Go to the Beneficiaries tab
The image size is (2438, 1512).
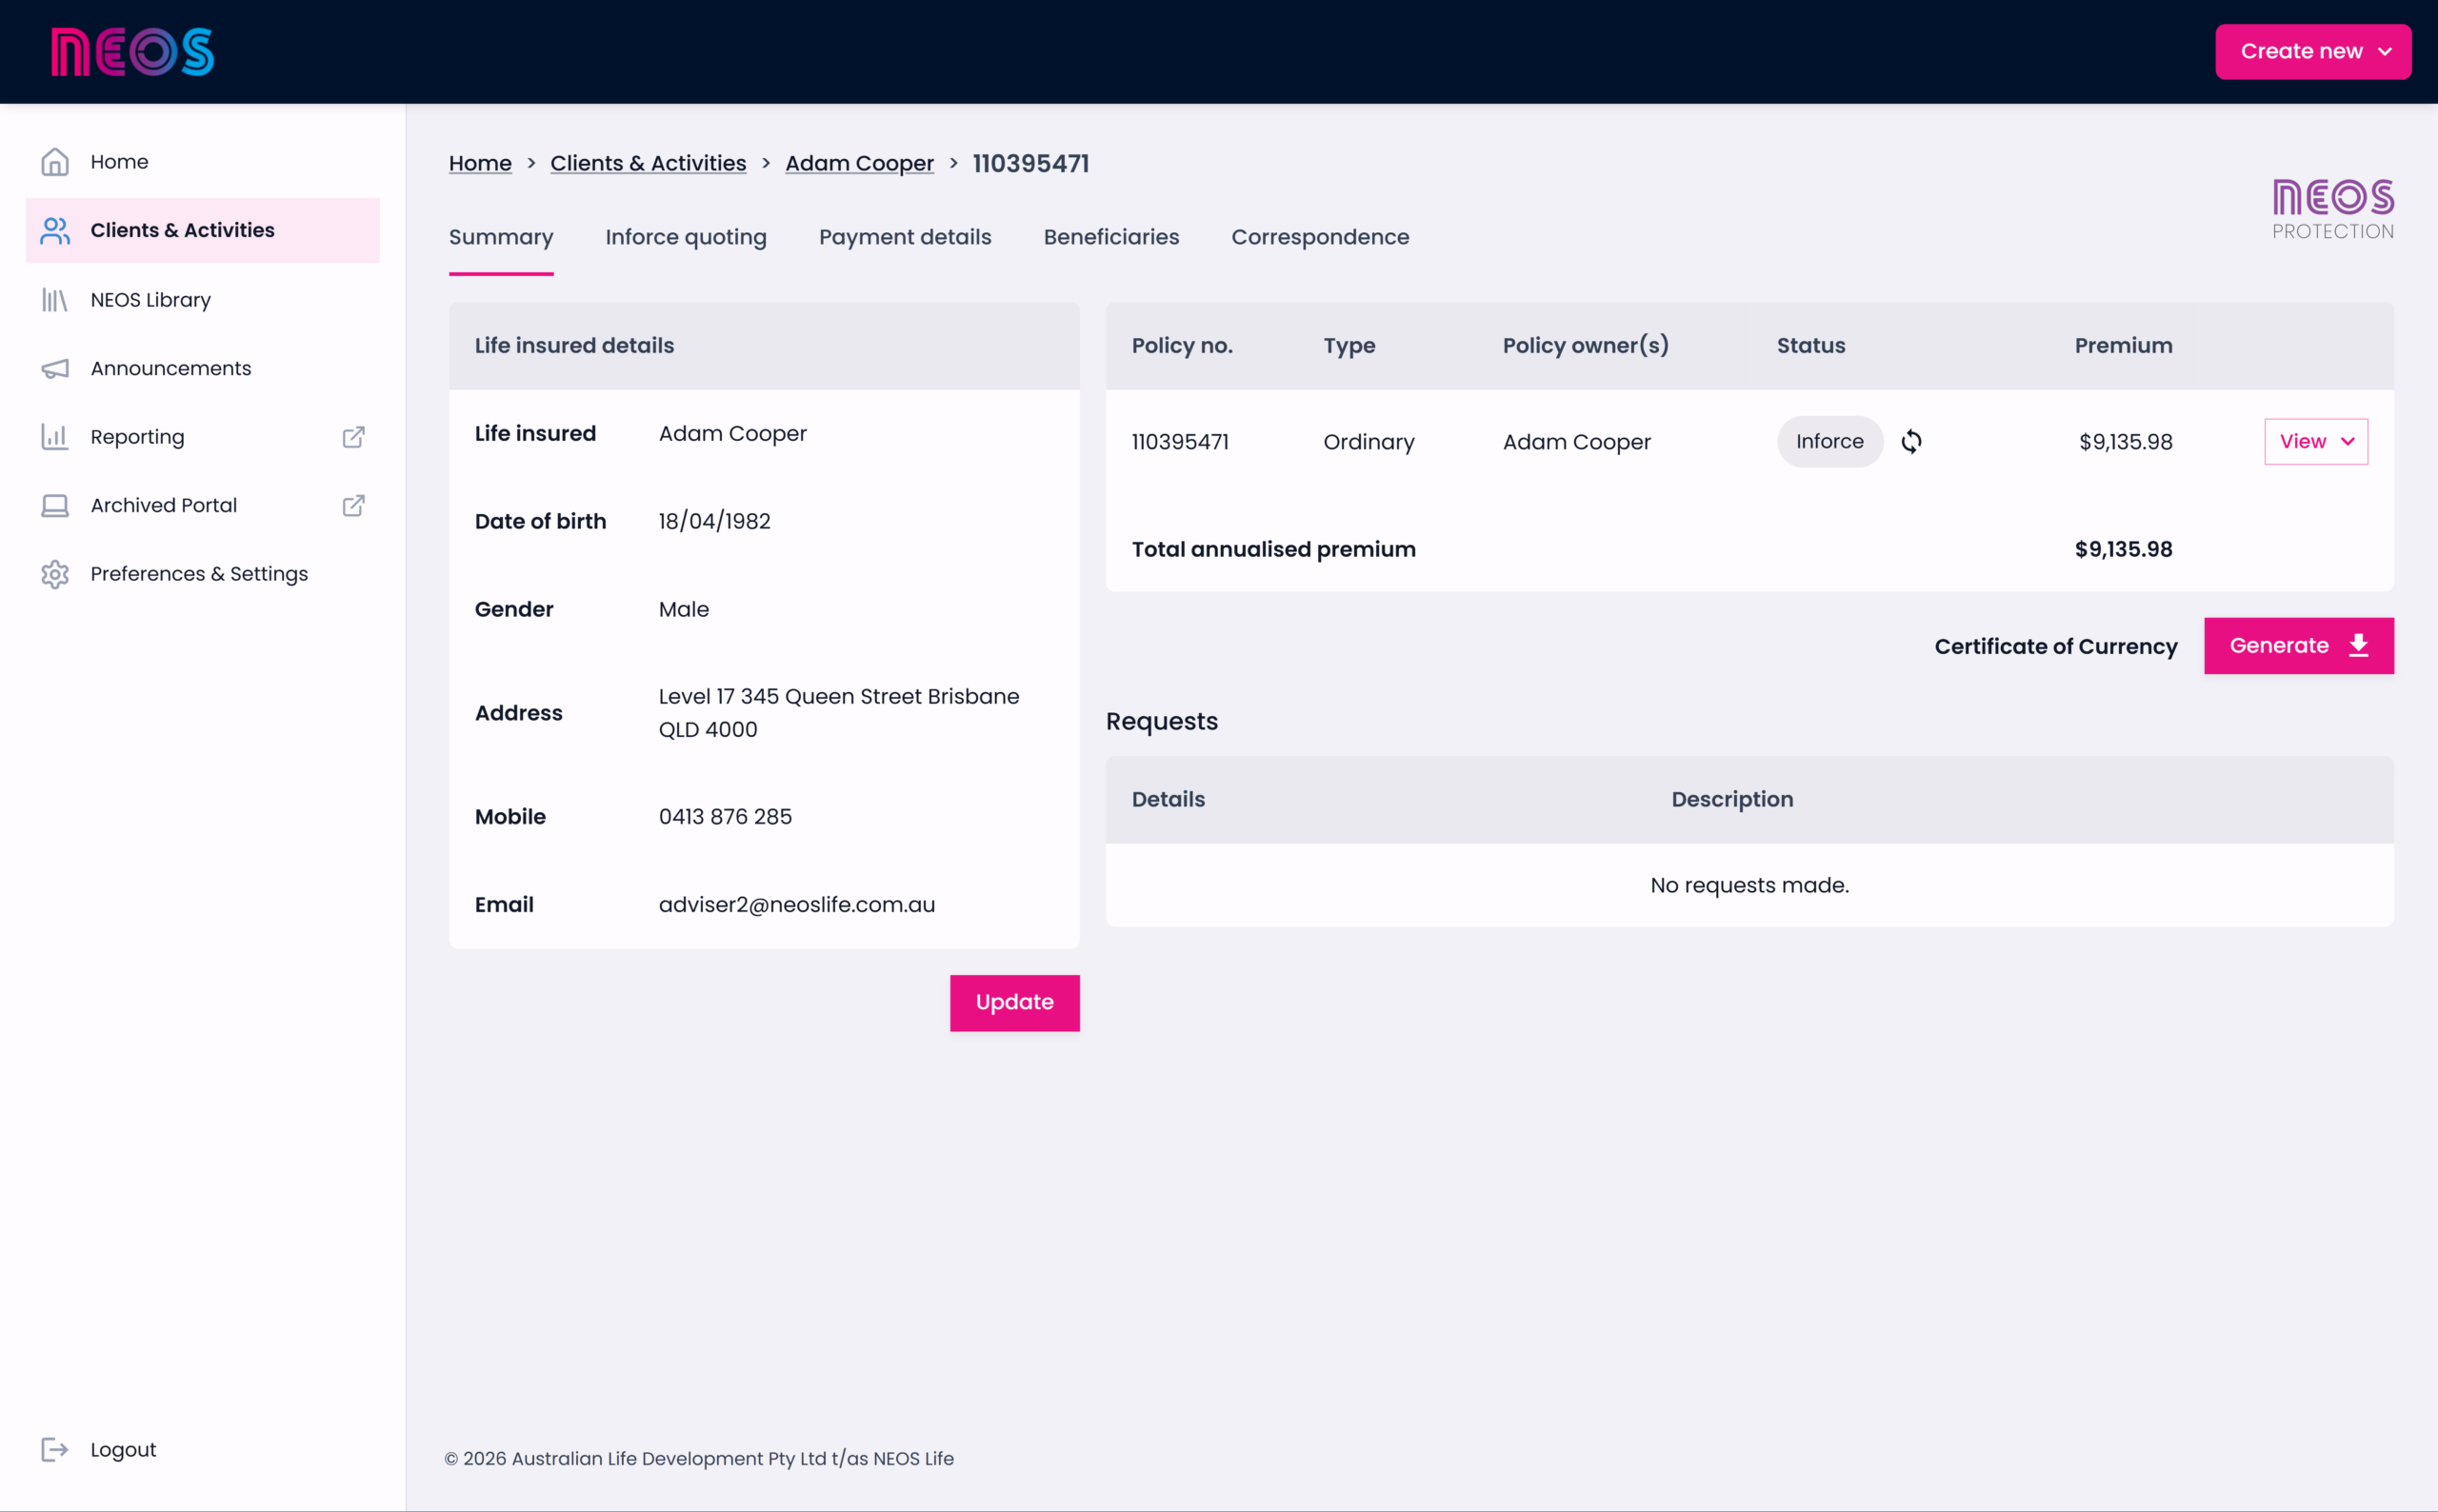coord(1111,238)
